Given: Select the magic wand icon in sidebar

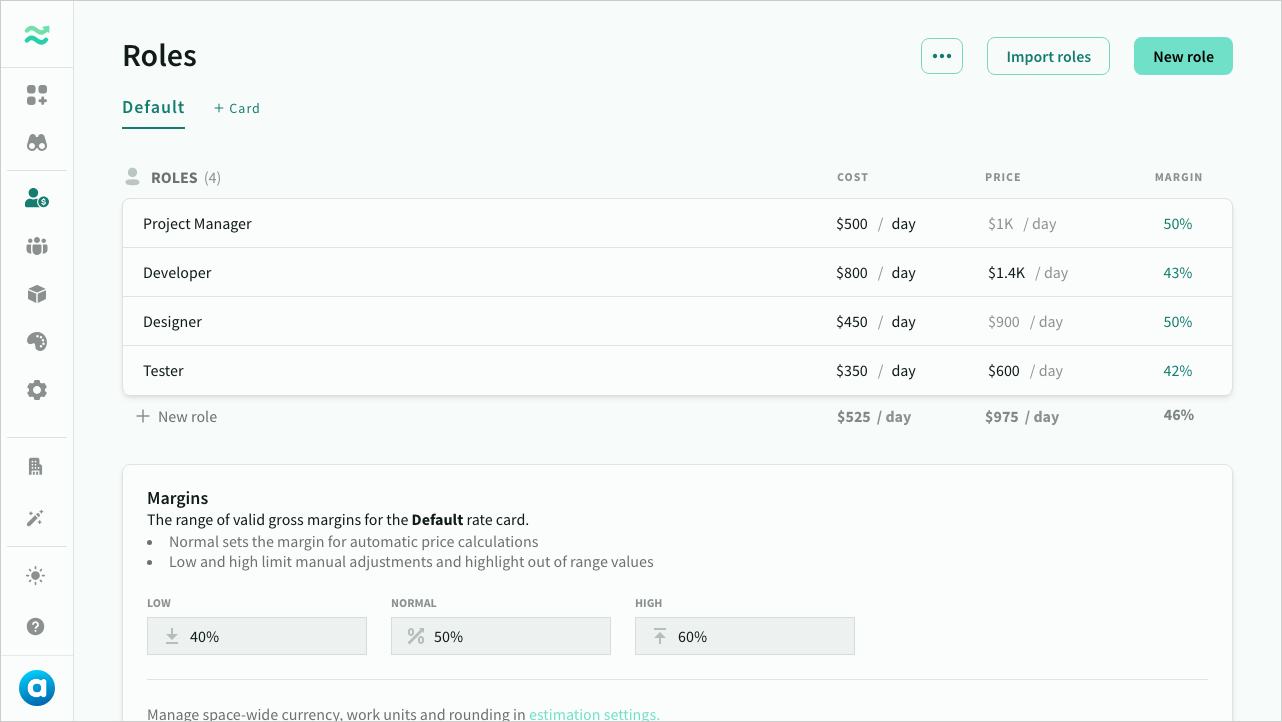Looking at the screenshot, I should 36,518.
